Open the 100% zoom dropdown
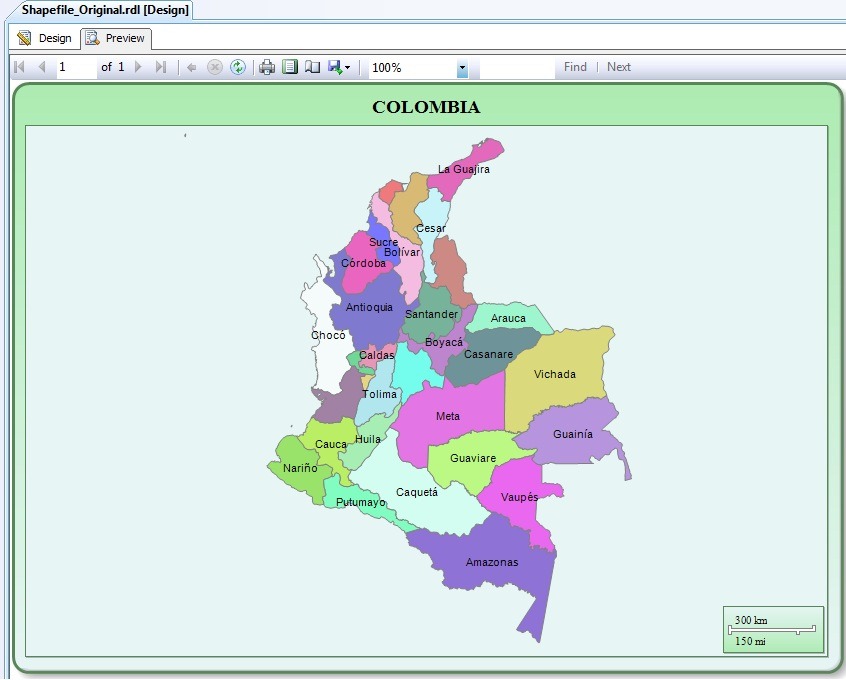846x680 pixels. pyautogui.click(x=462, y=69)
